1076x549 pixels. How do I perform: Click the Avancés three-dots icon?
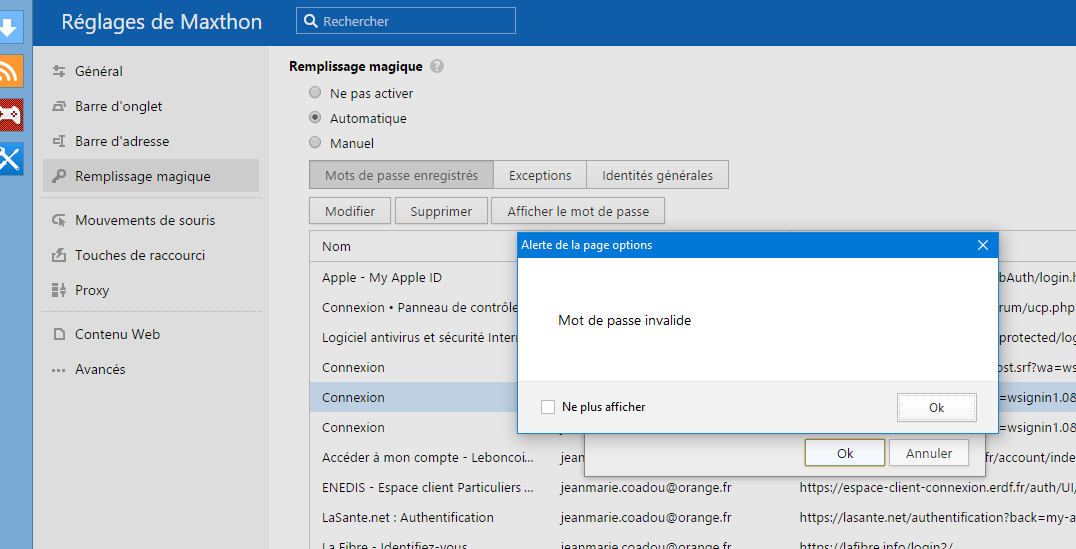[59, 370]
